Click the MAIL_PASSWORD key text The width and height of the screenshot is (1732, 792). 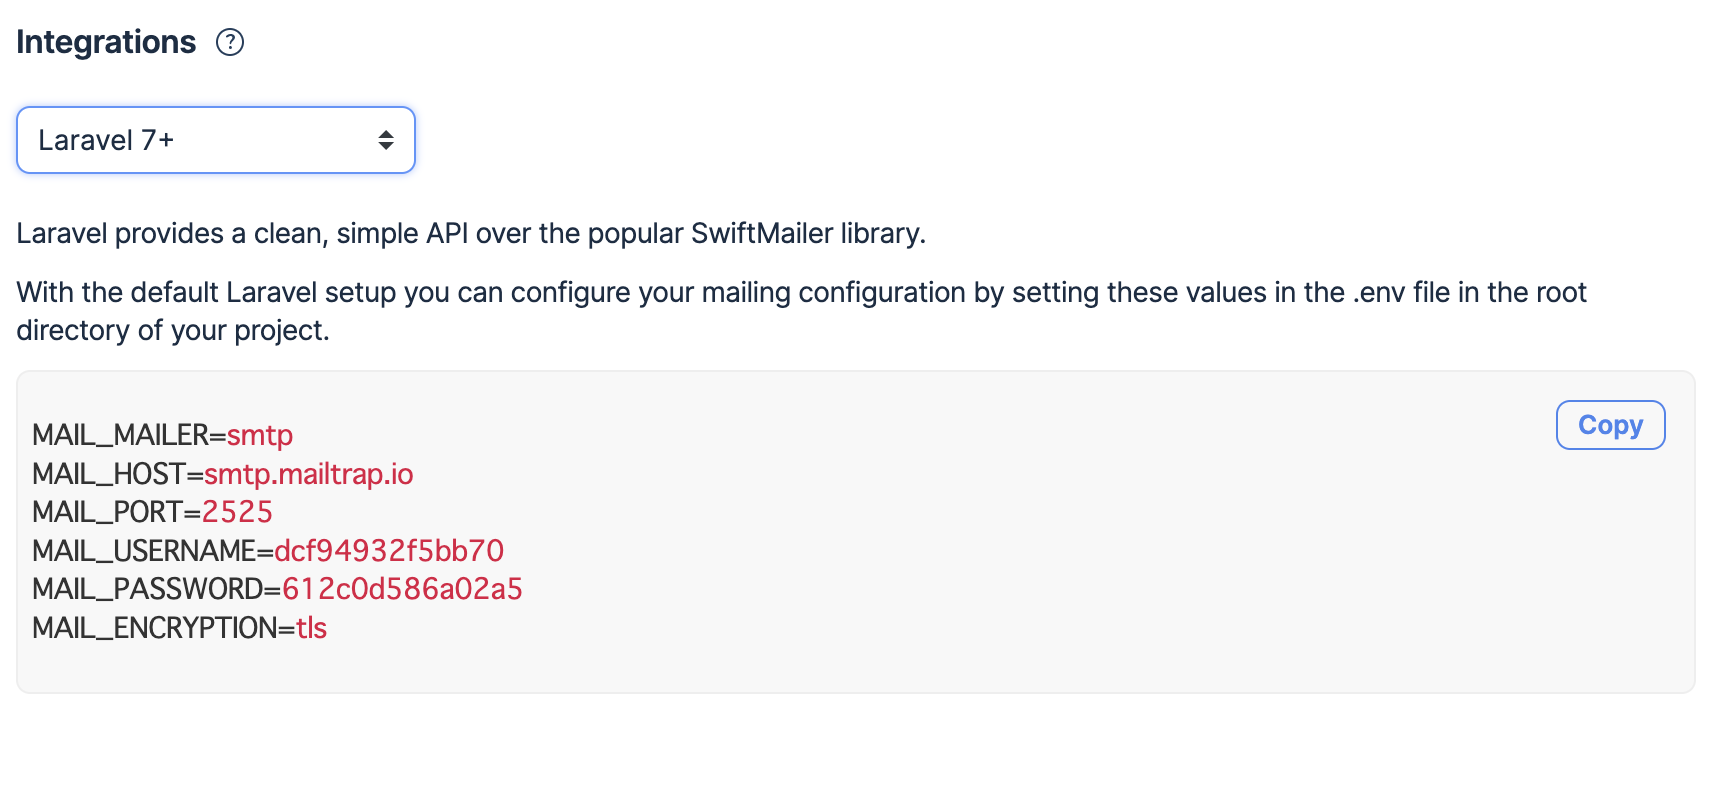pos(148,589)
